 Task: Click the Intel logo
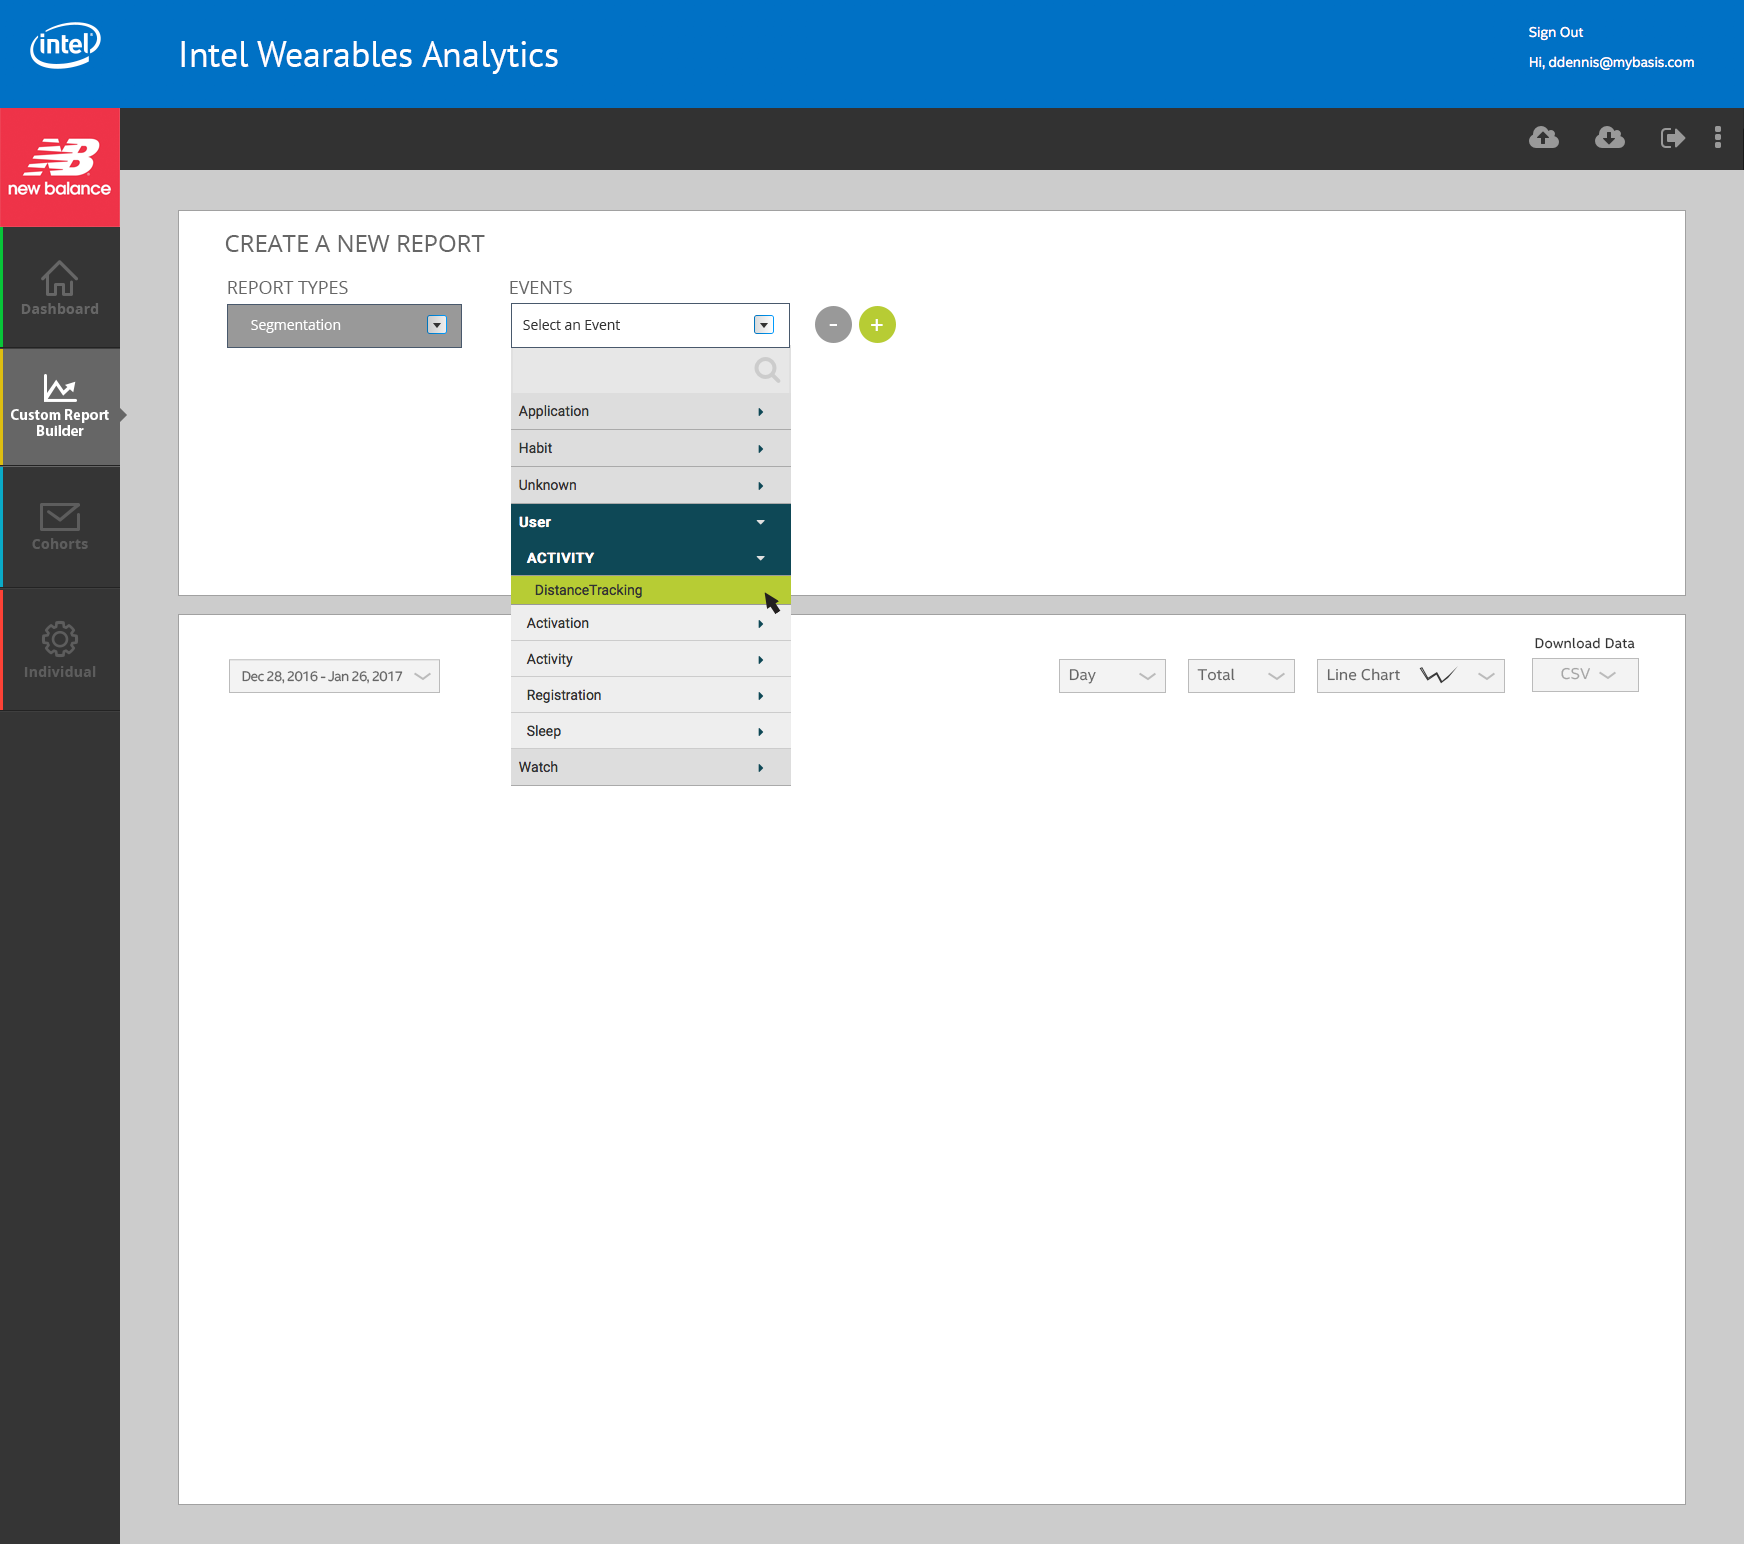coord(65,45)
